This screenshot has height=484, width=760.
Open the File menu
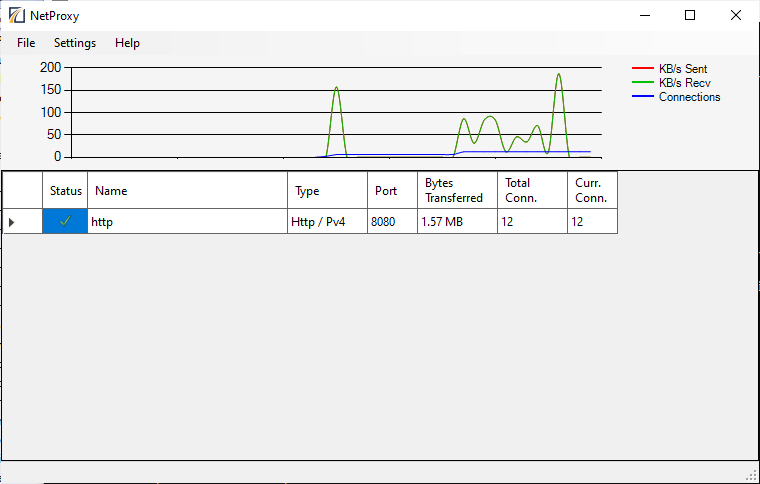(26, 43)
